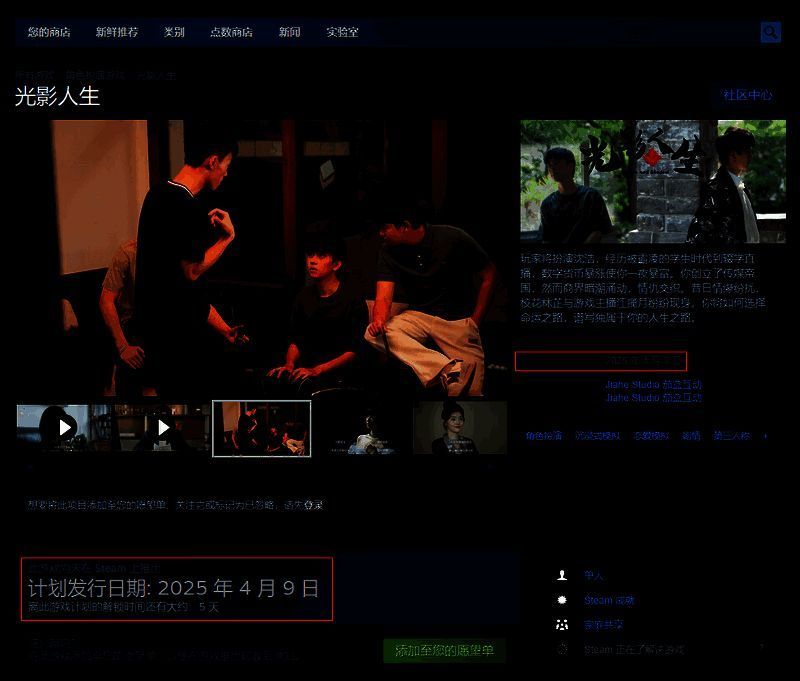
Task: Click the family sharing (家庭共享) icon
Action: pos(562,625)
